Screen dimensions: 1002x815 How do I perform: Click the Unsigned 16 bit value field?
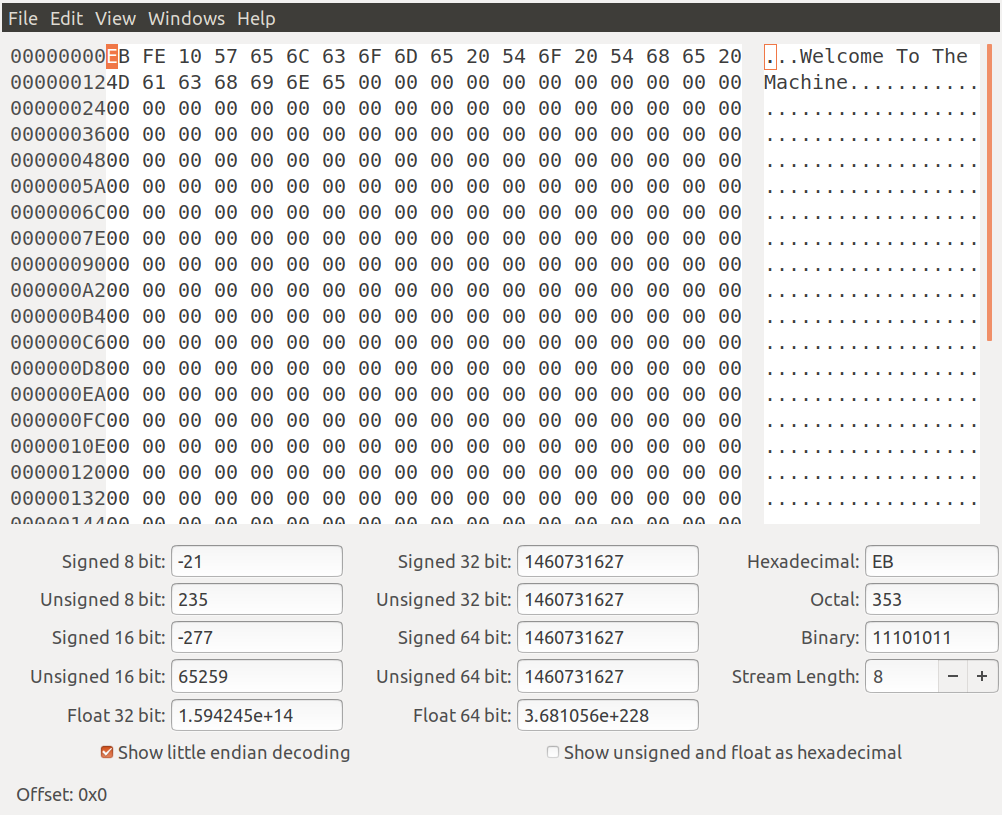coord(256,677)
